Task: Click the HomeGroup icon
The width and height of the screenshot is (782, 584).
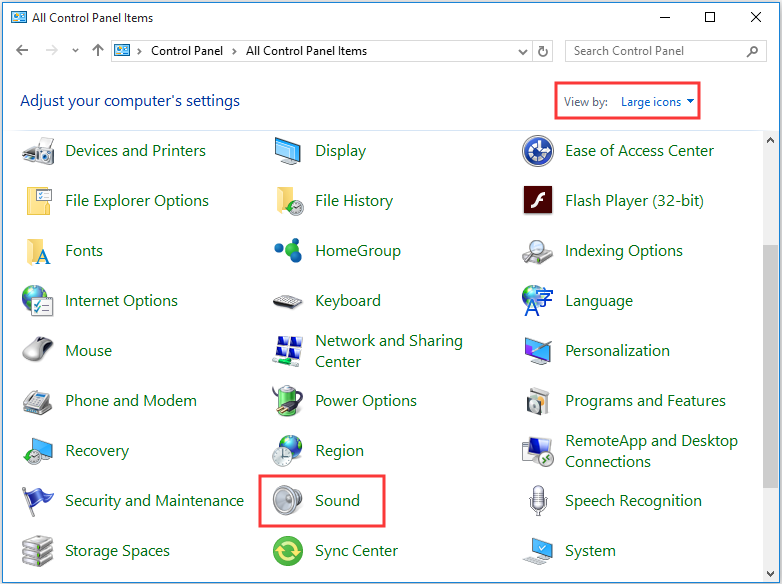Action: (288, 251)
